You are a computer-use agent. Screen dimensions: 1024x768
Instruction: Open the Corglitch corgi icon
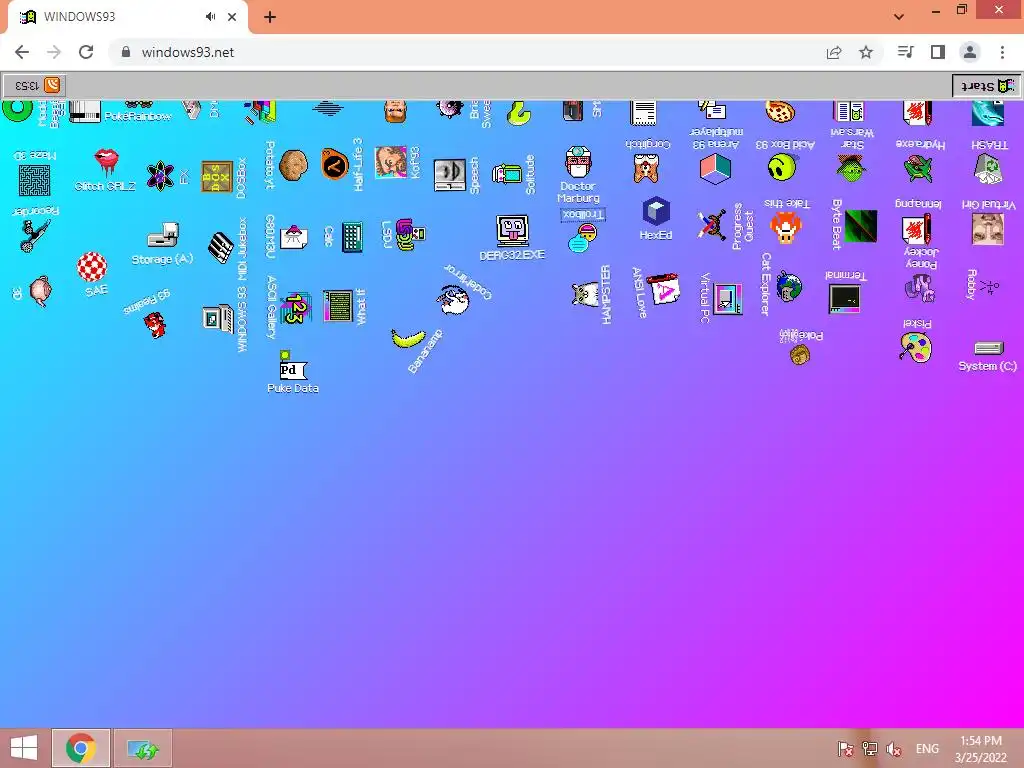(x=647, y=168)
